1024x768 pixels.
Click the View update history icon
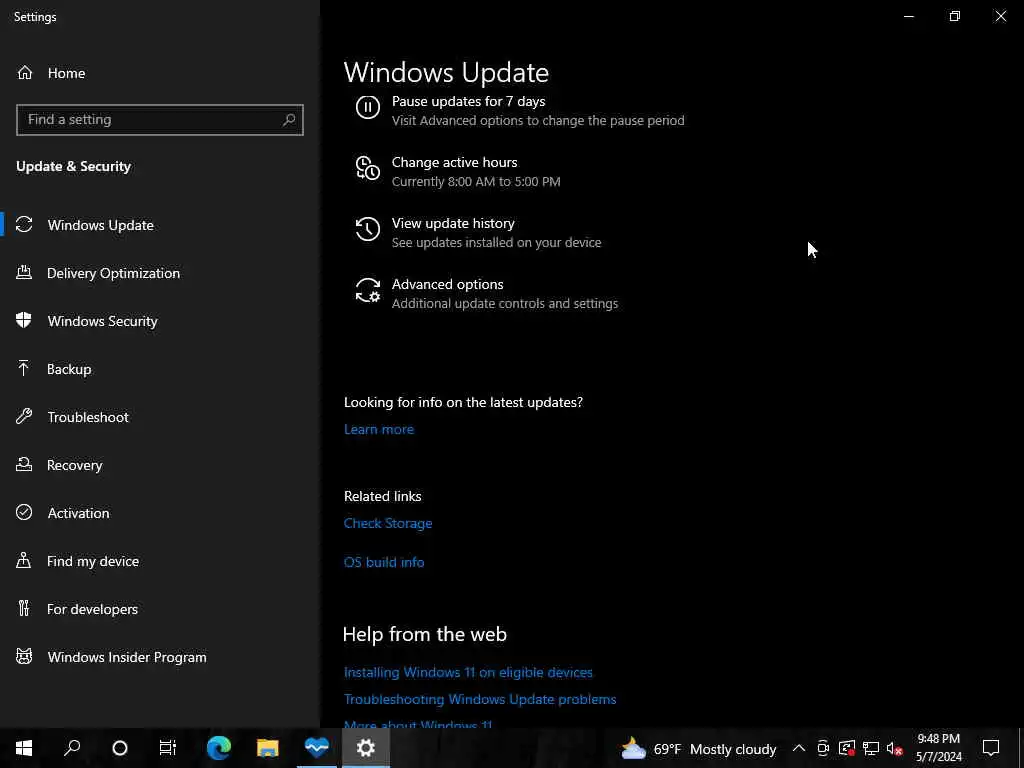coord(368,229)
